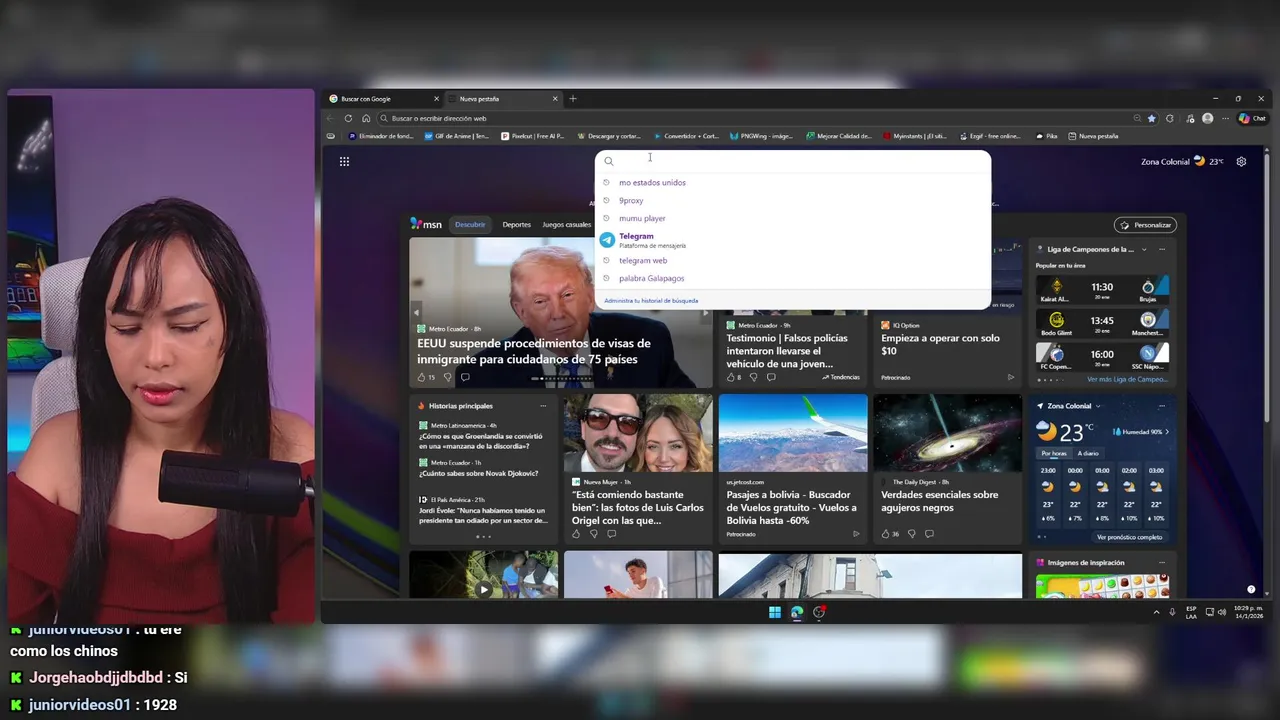Screen dimensions: 1280x720
Task: Play the video thumbnail in bottom row
Action: (484, 589)
